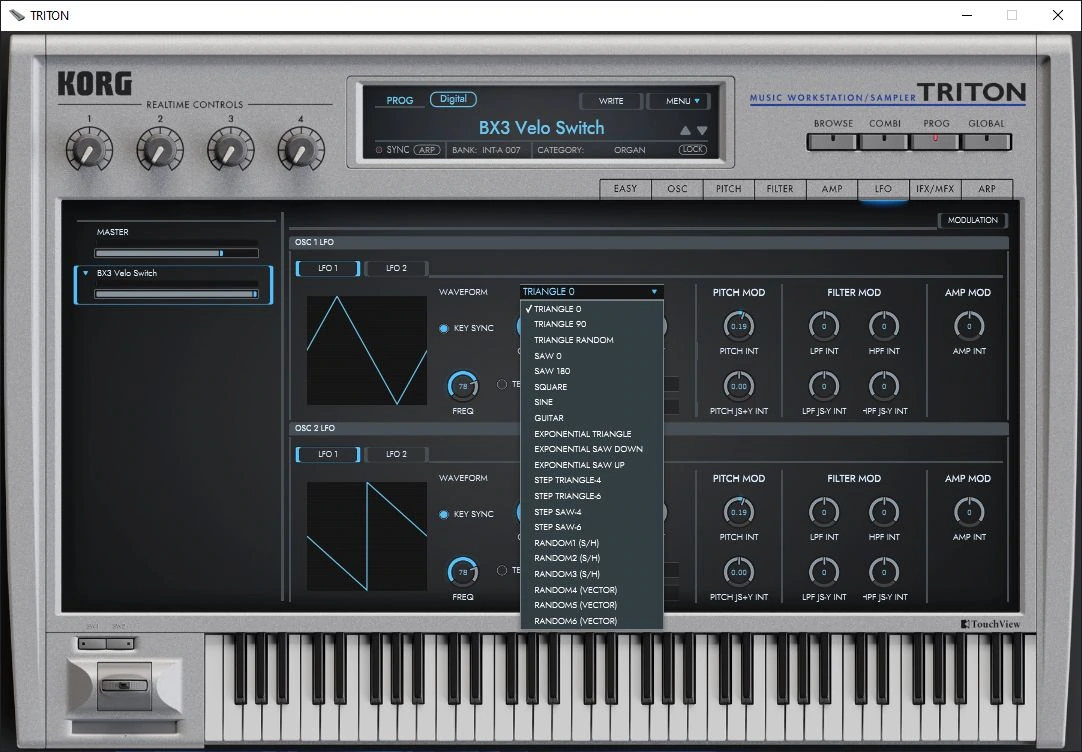The width and height of the screenshot is (1082, 752).
Task: Choose RANDOM1 (S/H) waveform
Action: (591, 543)
